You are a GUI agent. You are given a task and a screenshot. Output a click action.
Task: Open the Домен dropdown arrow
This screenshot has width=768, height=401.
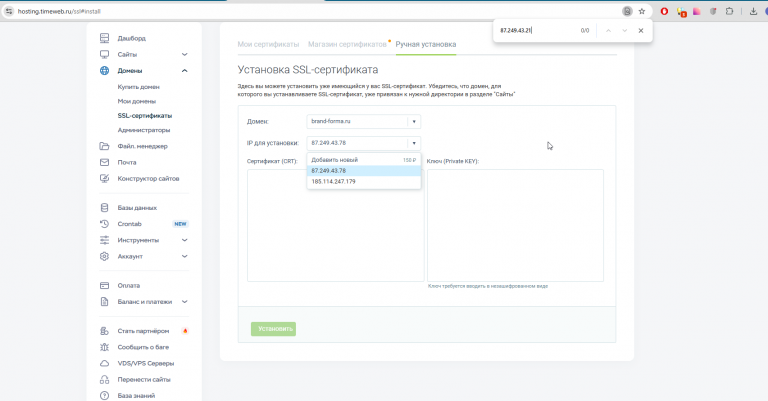tap(414, 121)
